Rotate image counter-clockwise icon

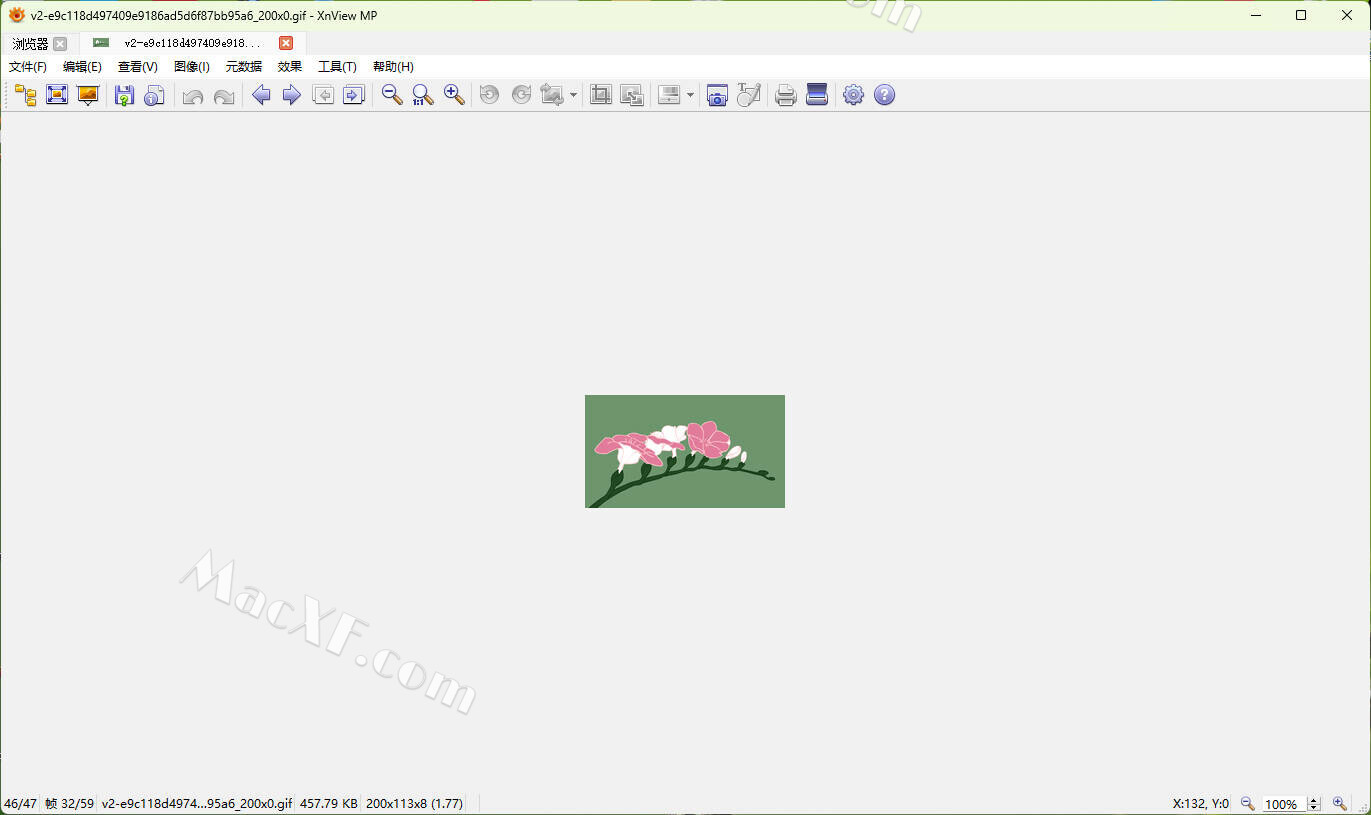click(x=489, y=95)
